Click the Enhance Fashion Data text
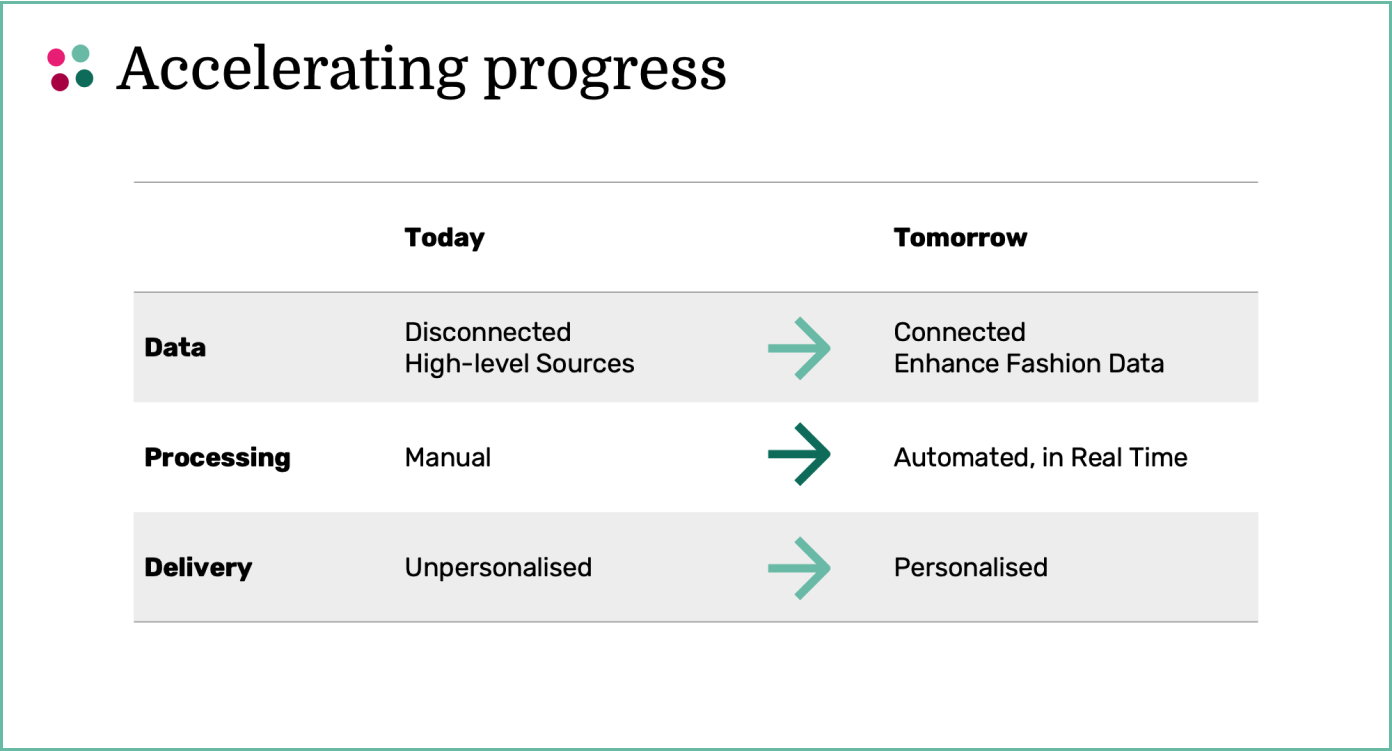The image size is (1392, 751). pyautogui.click(x=1029, y=363)
